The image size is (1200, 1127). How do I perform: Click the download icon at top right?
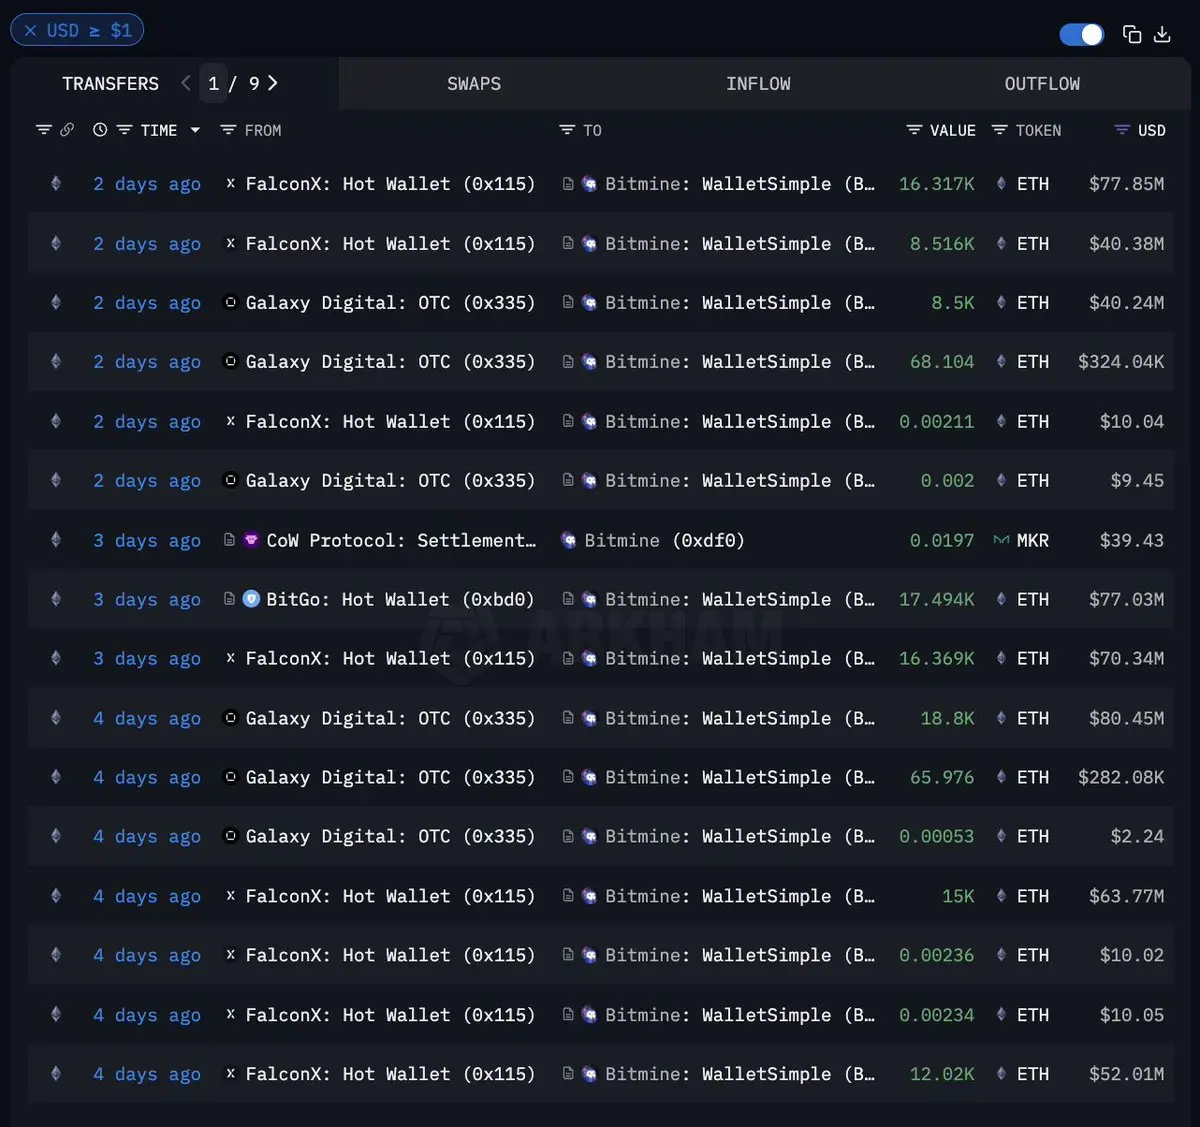tap(1162, 35)
